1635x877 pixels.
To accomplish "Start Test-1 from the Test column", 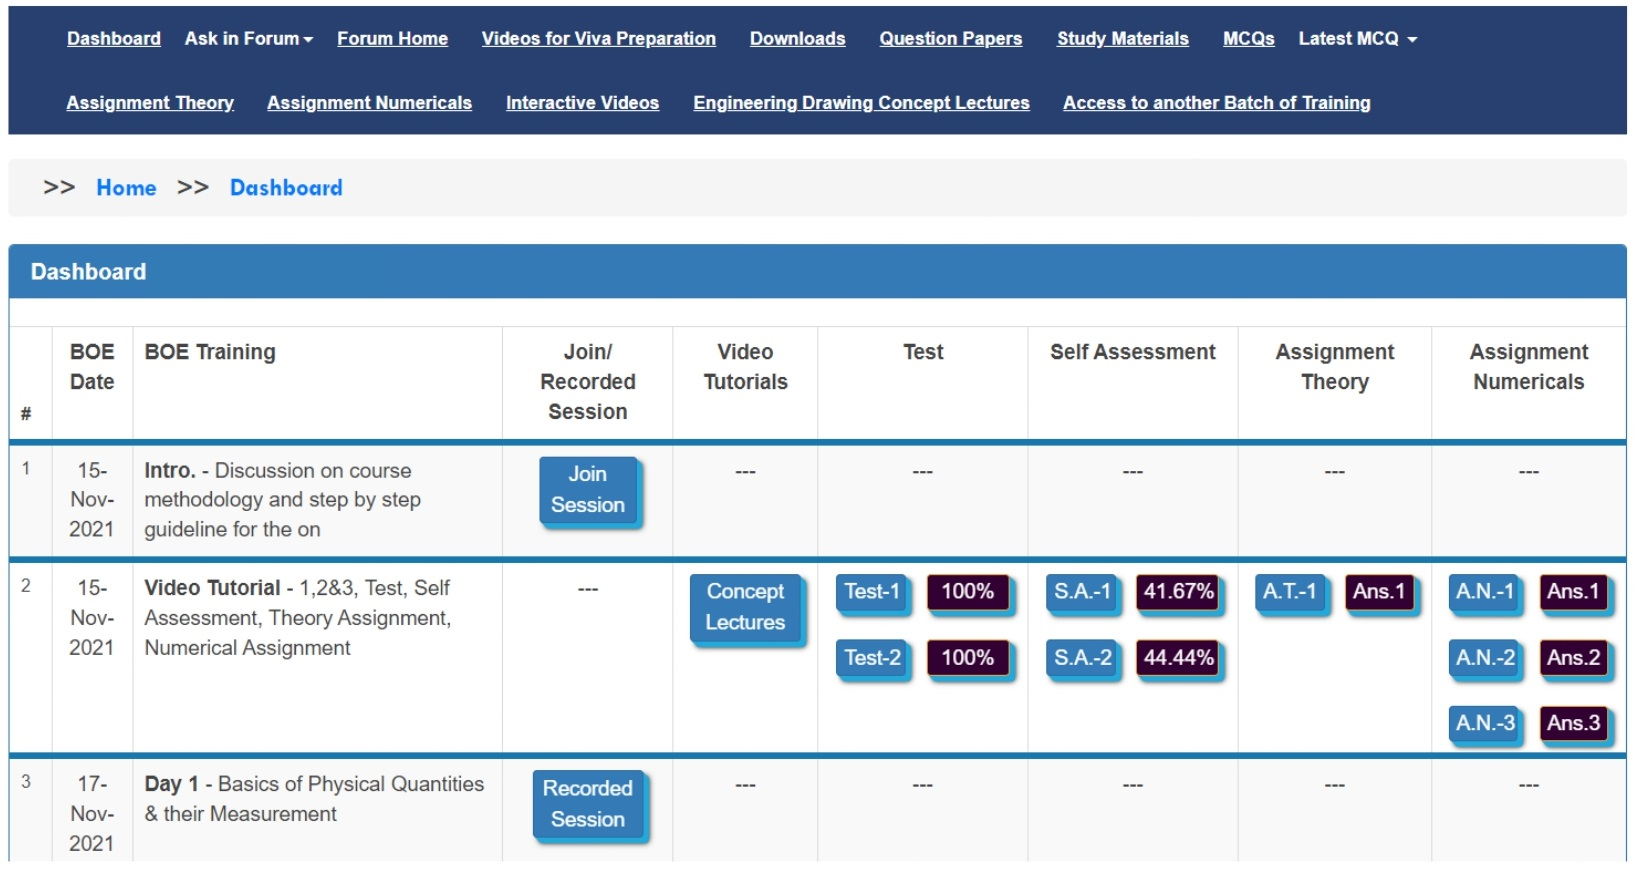I will point(872,592).
